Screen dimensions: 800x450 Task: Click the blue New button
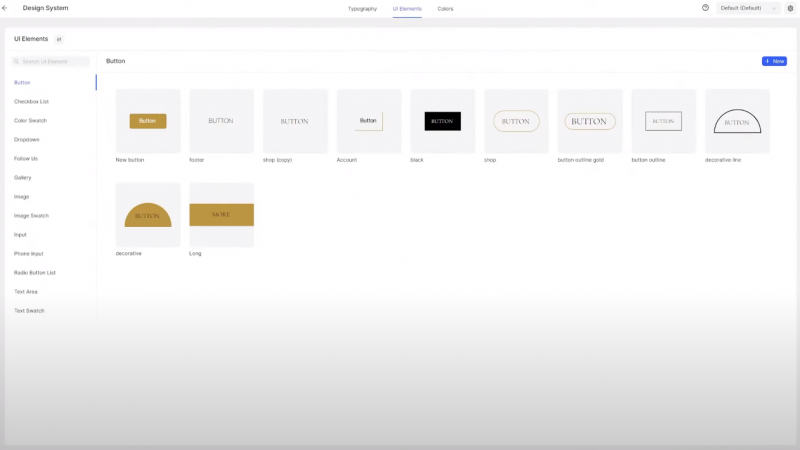click(774, 61)
